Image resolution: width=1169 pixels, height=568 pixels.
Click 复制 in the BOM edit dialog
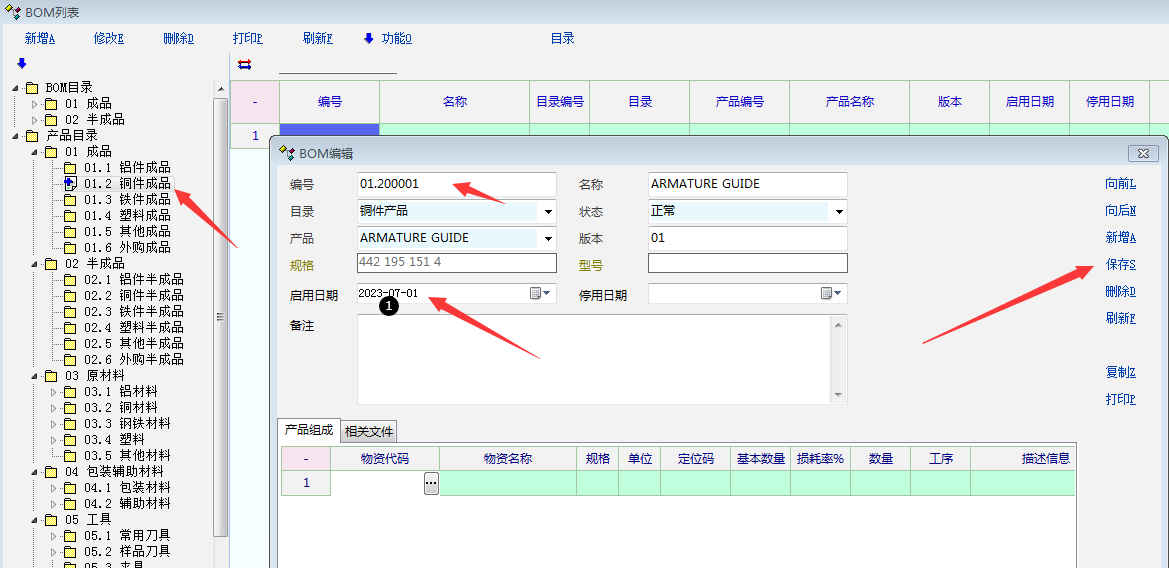coord(1120,372)
